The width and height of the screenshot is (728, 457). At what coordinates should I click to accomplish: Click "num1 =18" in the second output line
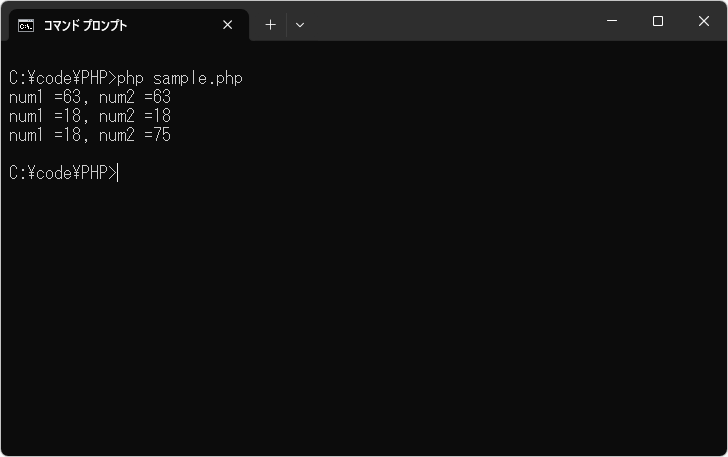(44, 116)
